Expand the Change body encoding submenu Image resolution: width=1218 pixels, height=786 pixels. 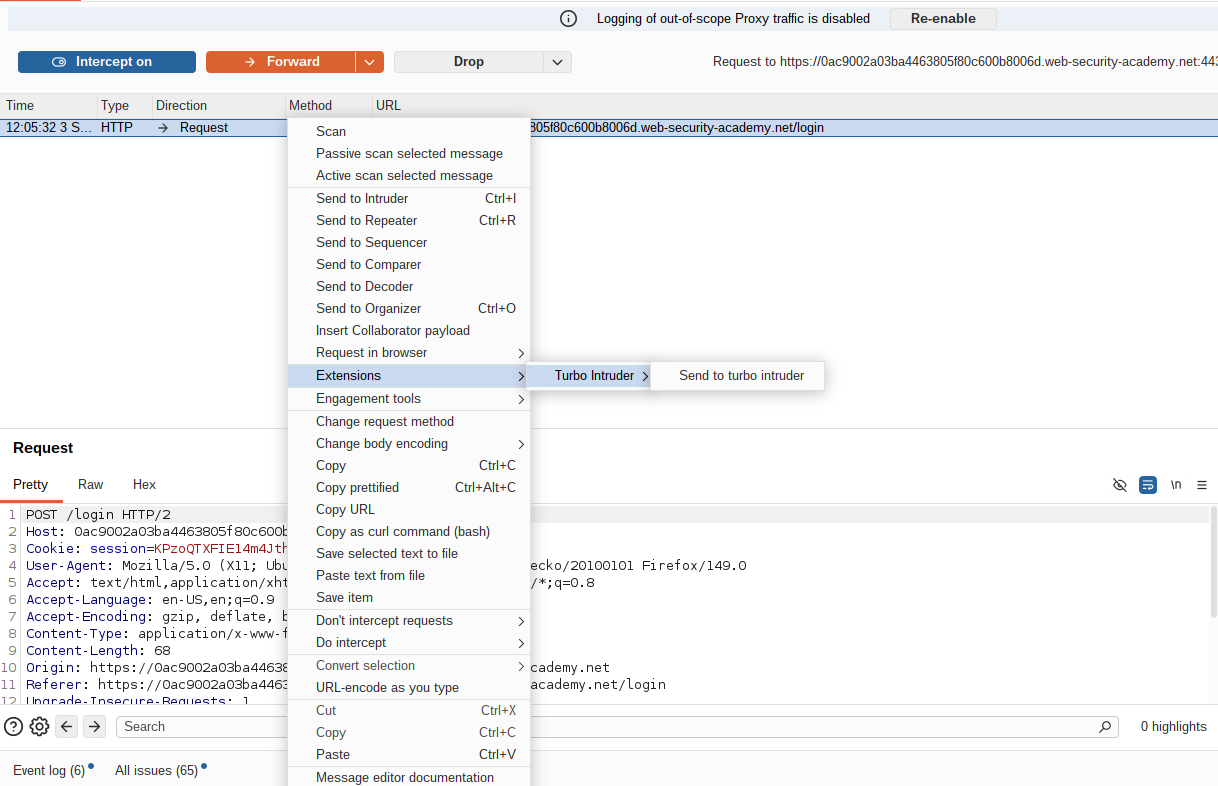coord(409,443)
